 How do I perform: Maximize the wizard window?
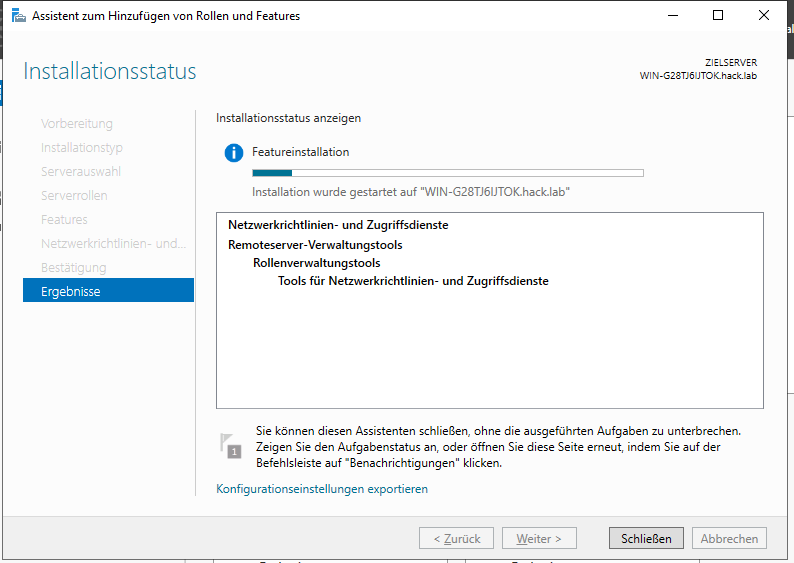tap(718, 16)
